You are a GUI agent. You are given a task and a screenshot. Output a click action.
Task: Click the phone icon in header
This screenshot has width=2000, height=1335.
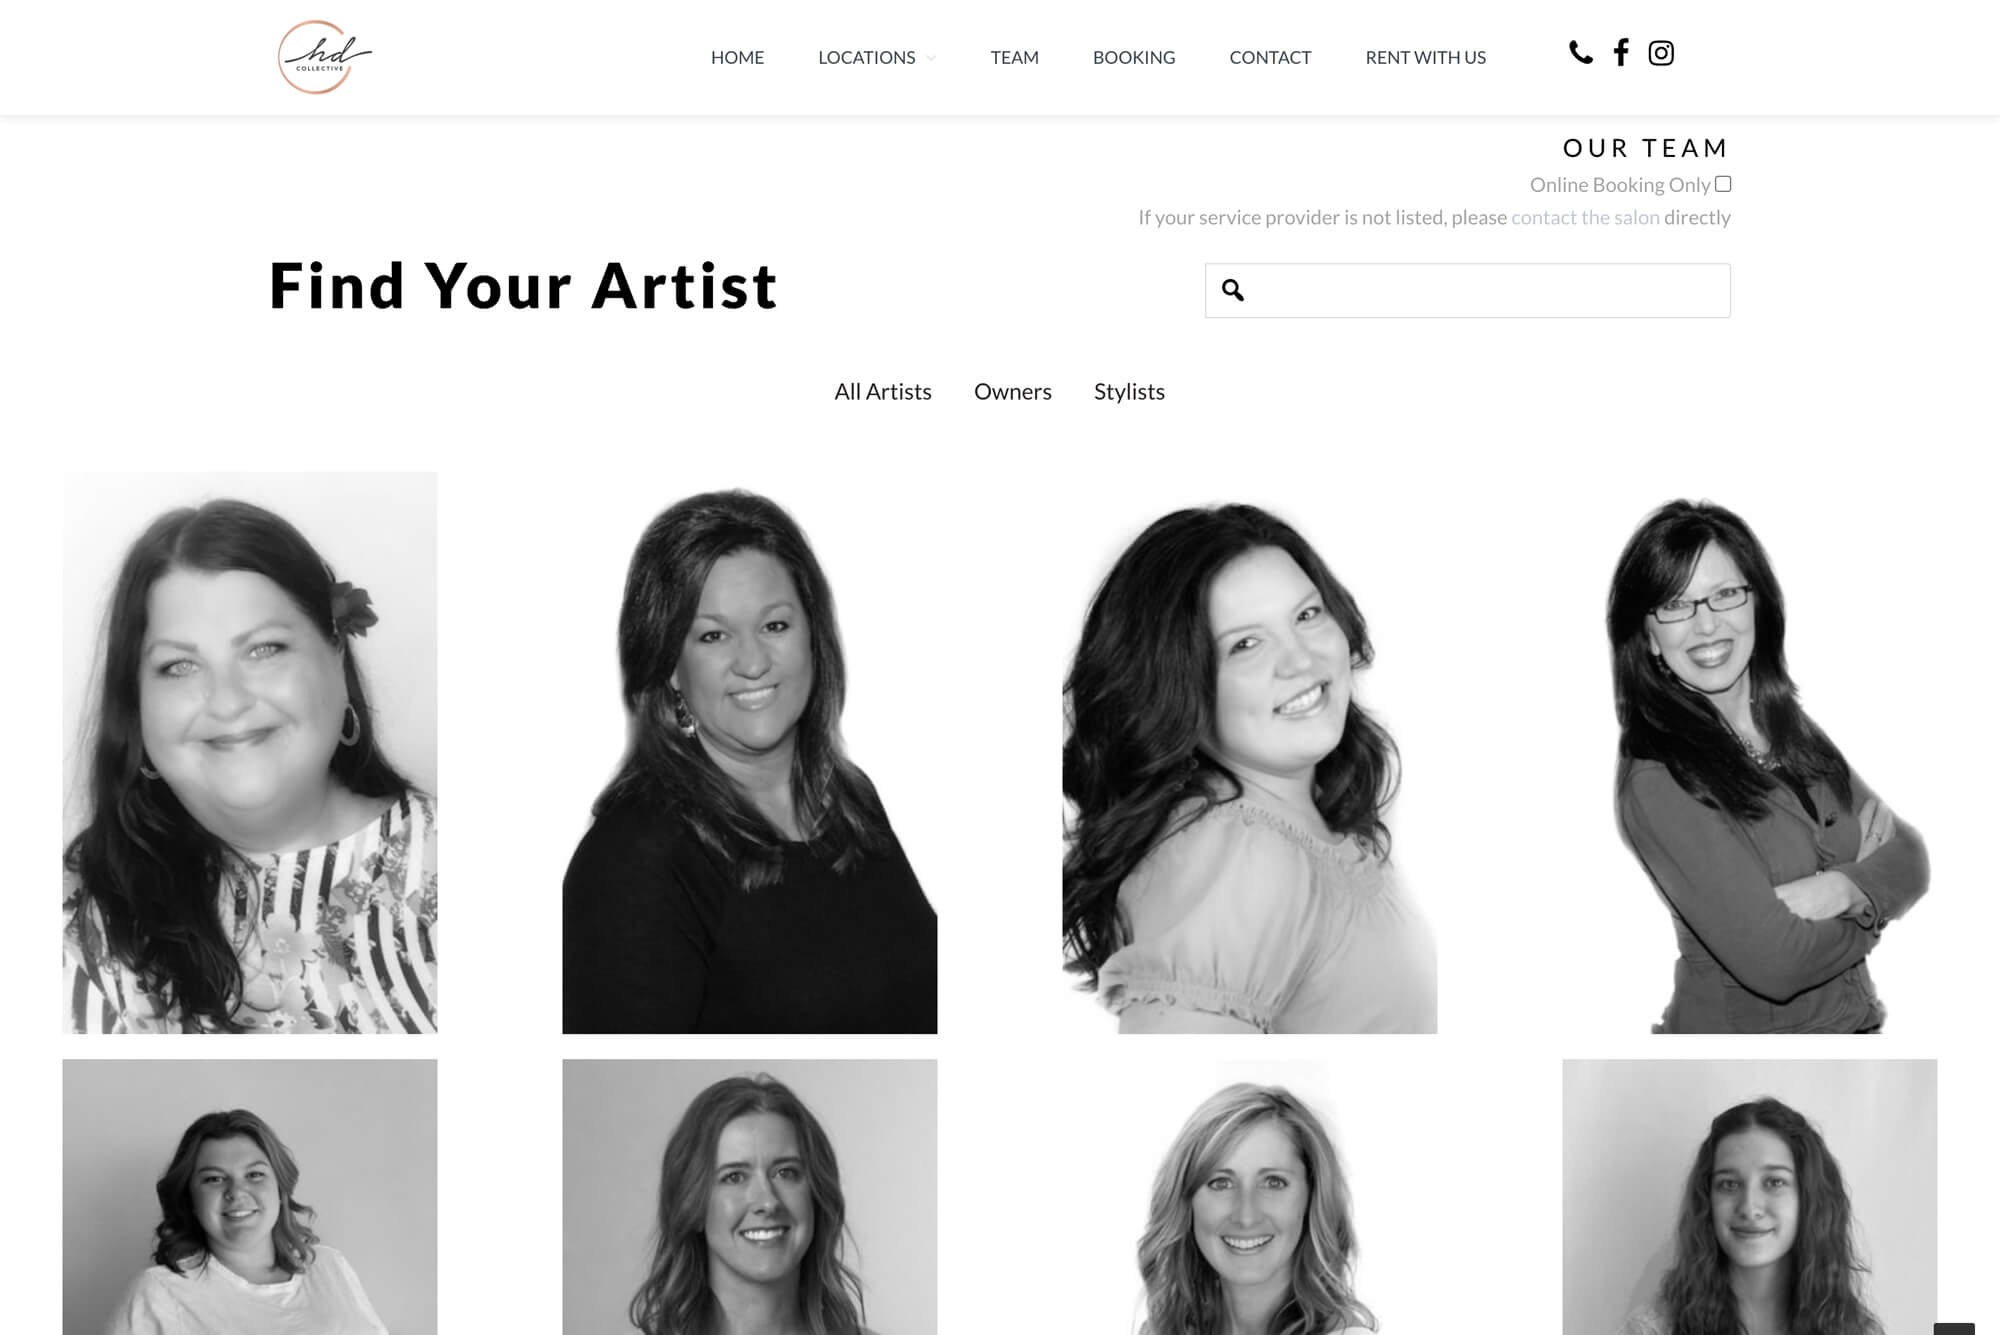[1580, 53]
